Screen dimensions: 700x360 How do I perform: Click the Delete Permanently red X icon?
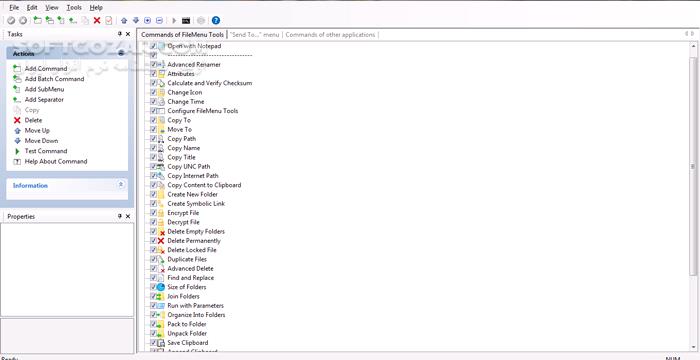click(161, 241)
